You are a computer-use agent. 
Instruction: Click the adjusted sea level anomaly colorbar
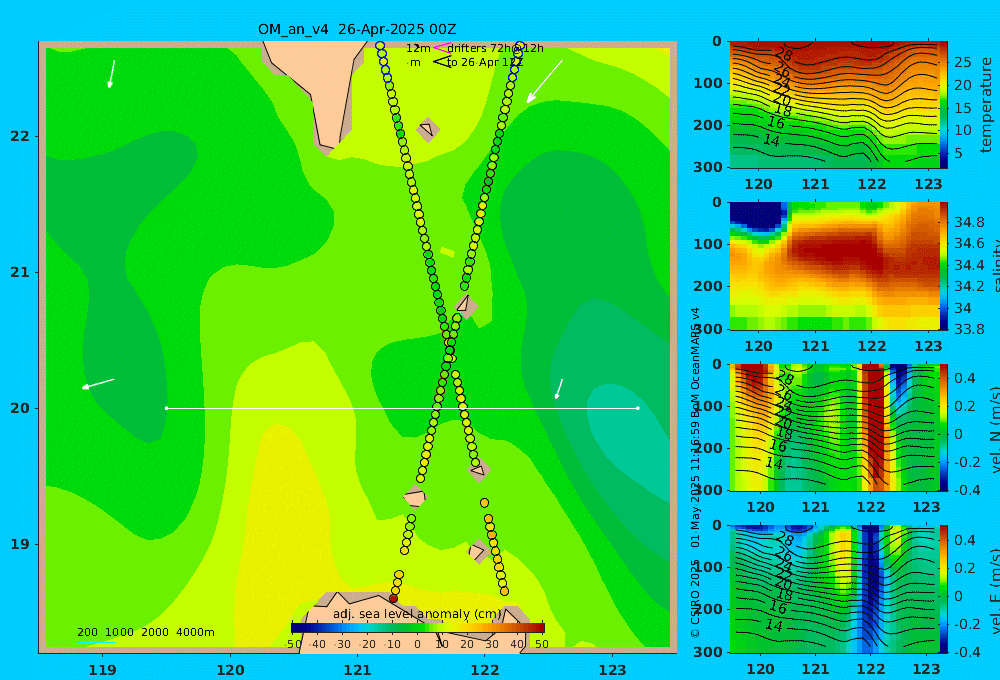click(418, 627)
